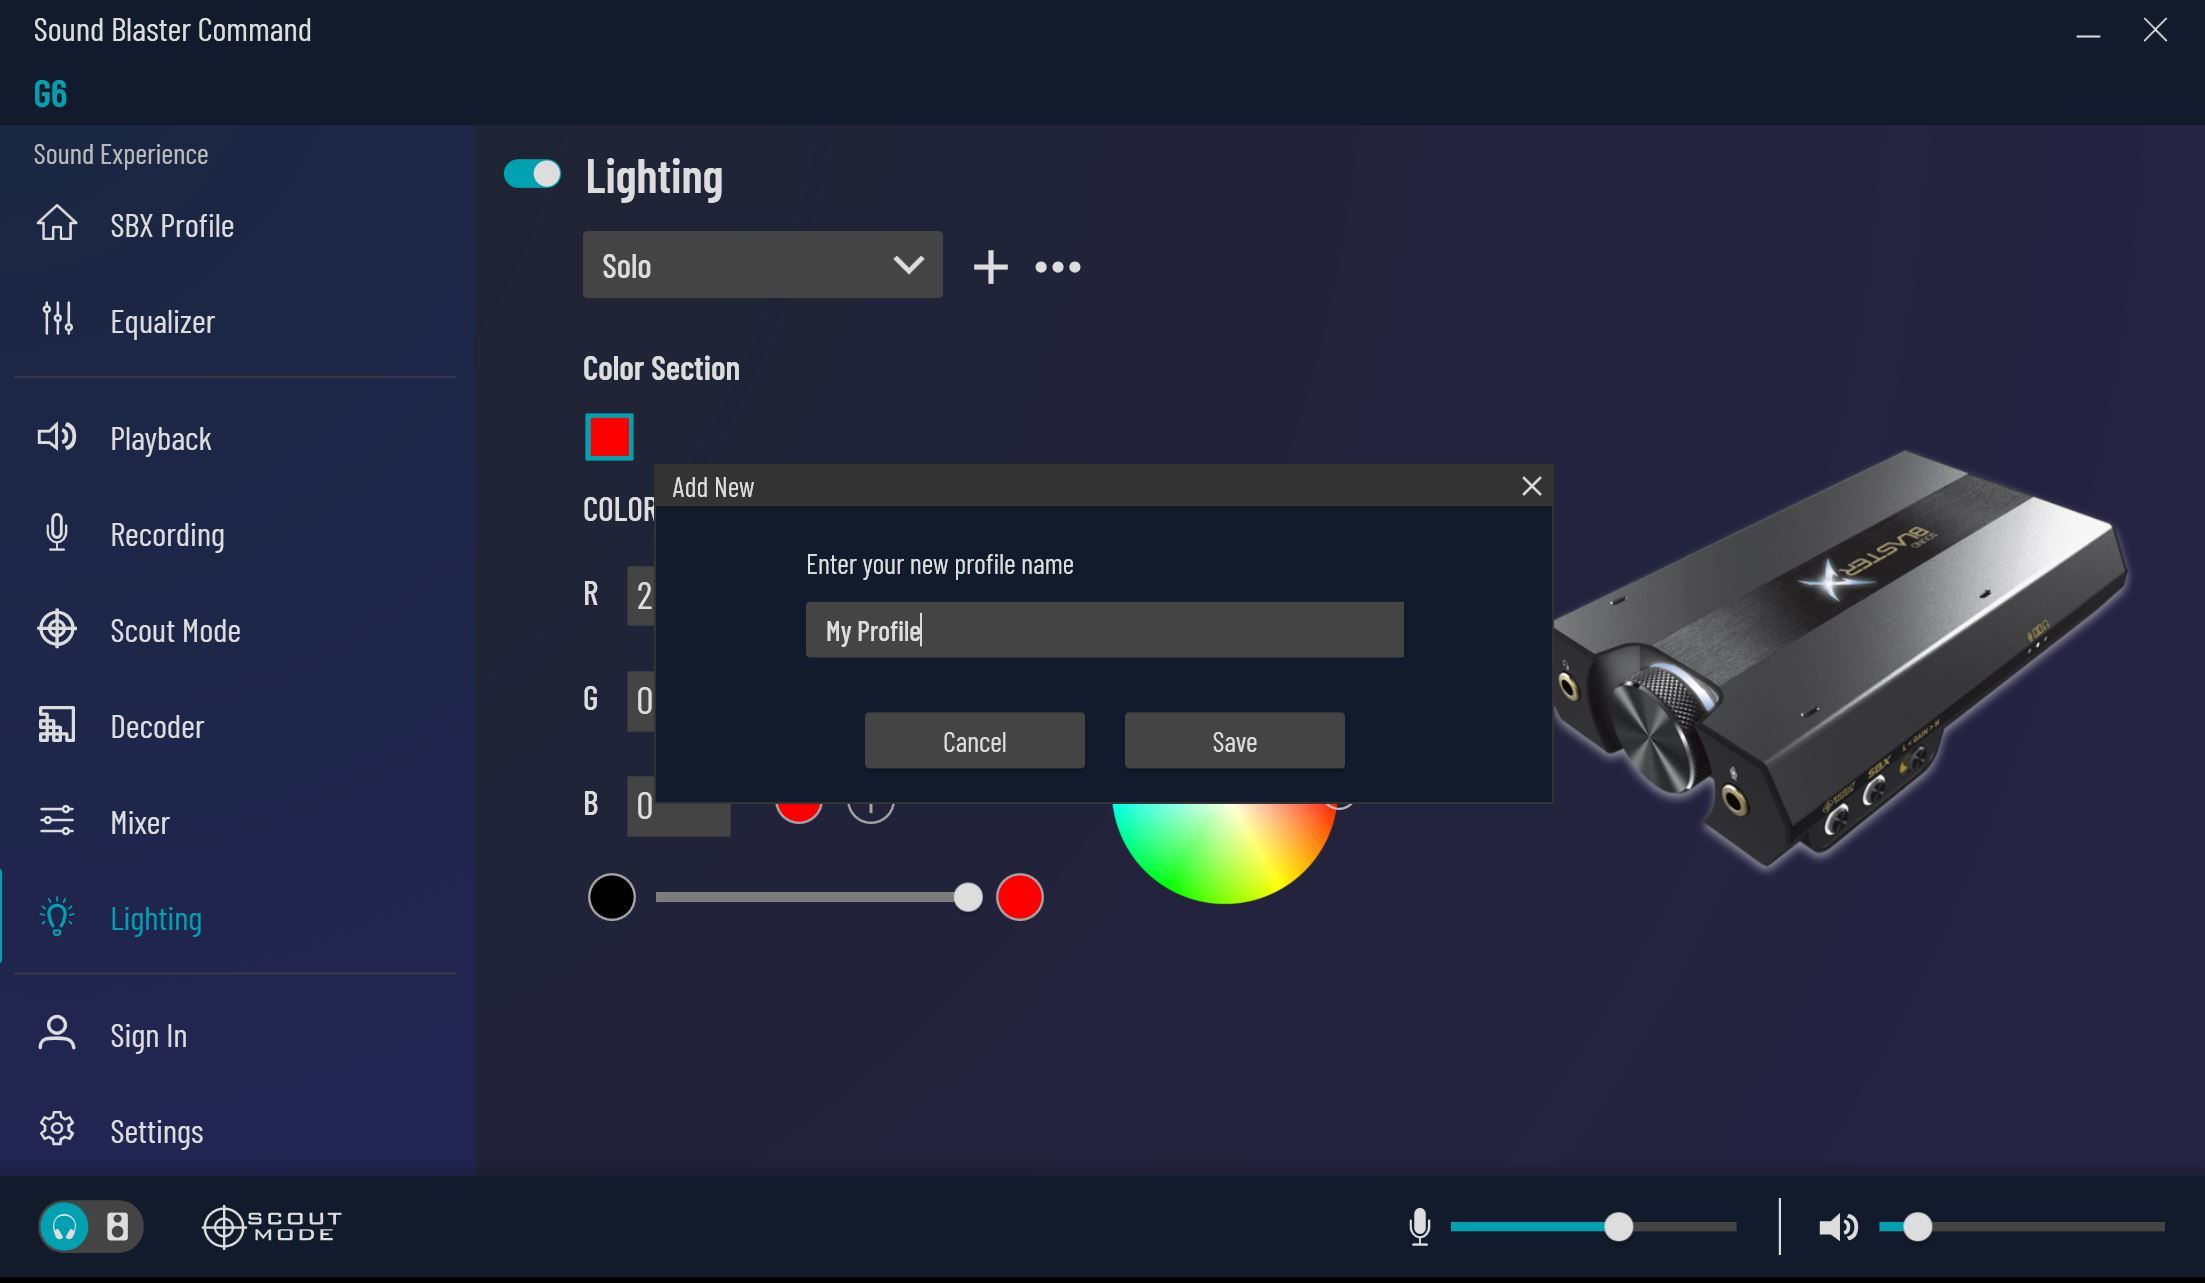Viewport: 2205px width, 1283px height.
Task: Click the Sound Blaster G6 device image
Action: point(1840,658)
